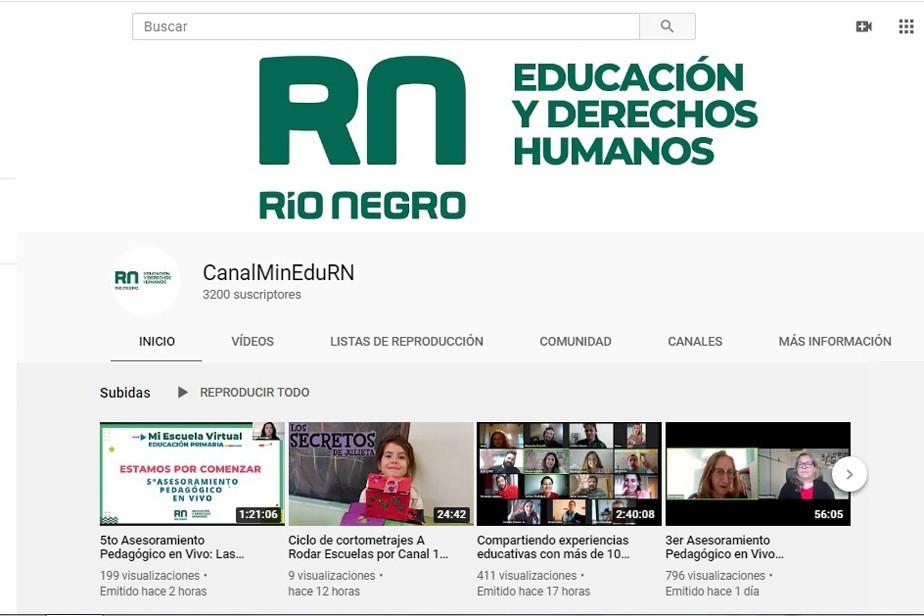Click the create video camera icon

[x=864, y=27]
